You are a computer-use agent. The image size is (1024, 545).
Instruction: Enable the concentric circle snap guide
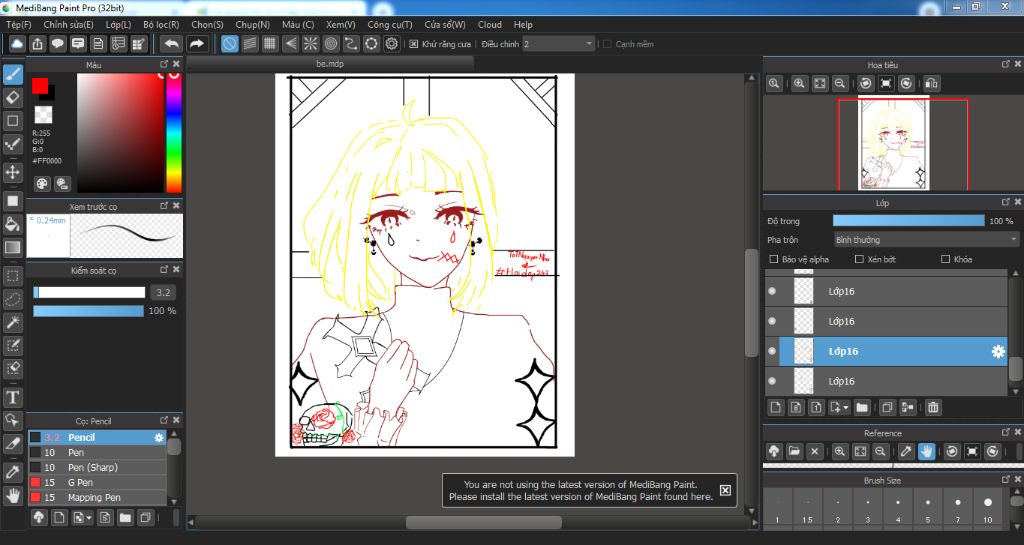point(330,44)
